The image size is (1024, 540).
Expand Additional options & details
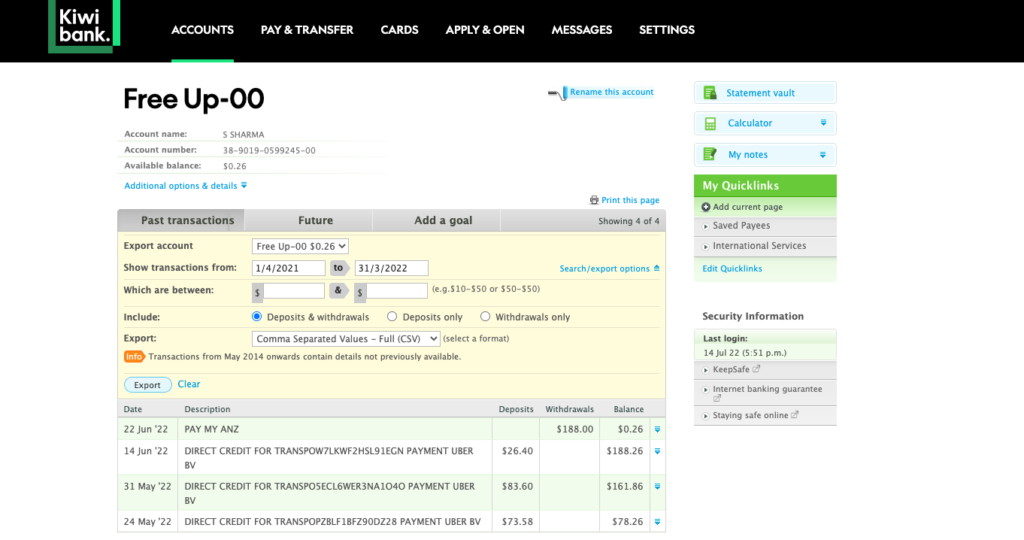[185, 186]
